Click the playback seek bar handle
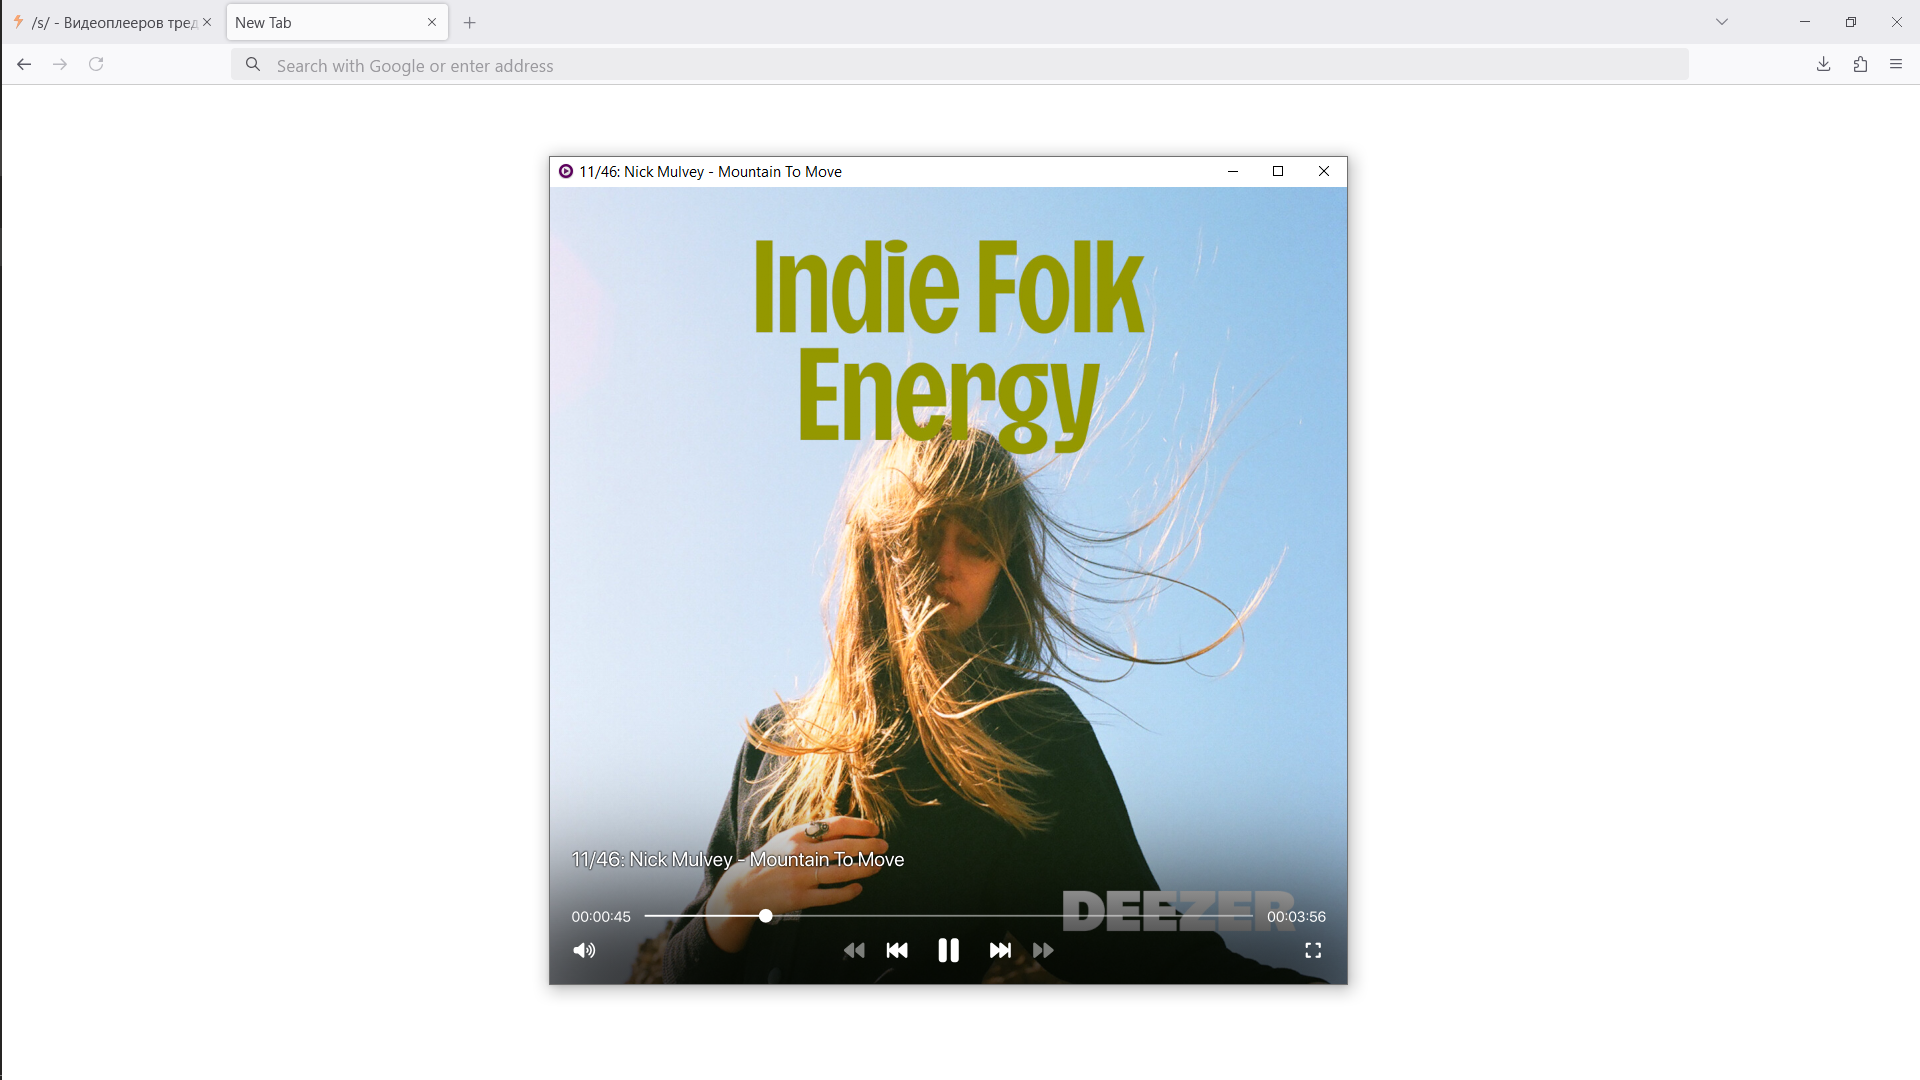The width and height of the screenshot is (1920, 1080). point(765,916)
